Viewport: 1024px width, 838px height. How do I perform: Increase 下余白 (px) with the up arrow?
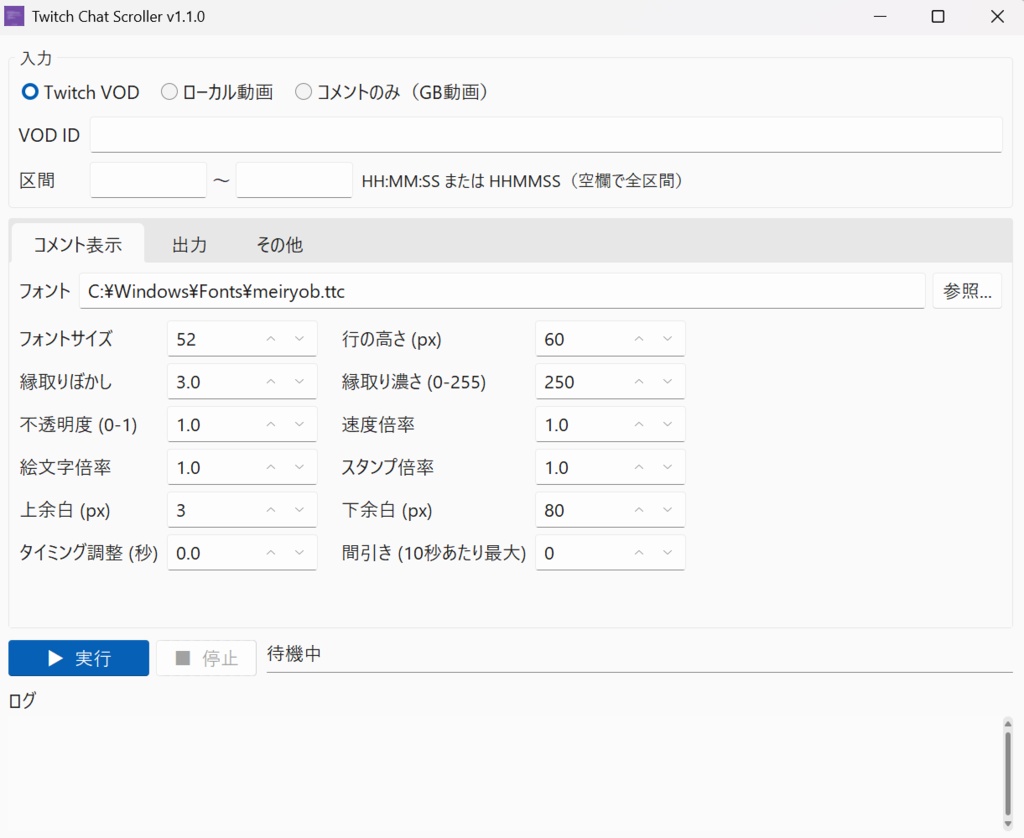tap(639, 510)
